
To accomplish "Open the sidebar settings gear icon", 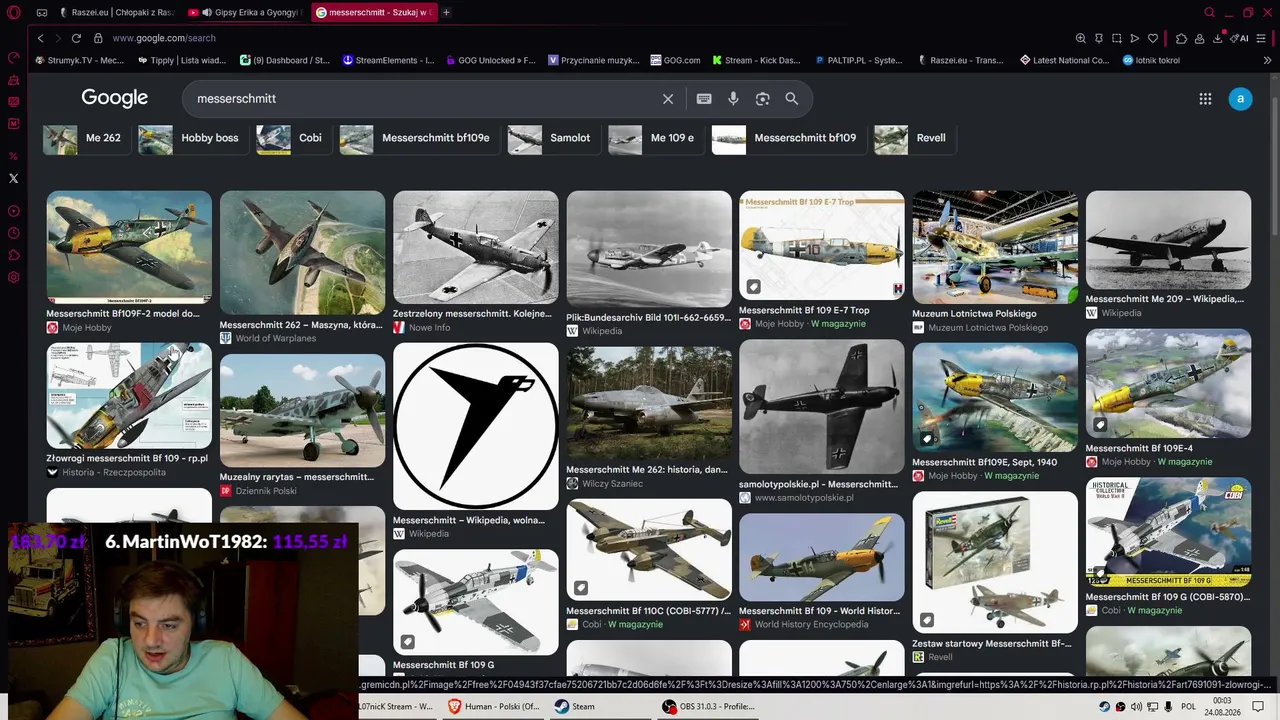I will [14, 277].
